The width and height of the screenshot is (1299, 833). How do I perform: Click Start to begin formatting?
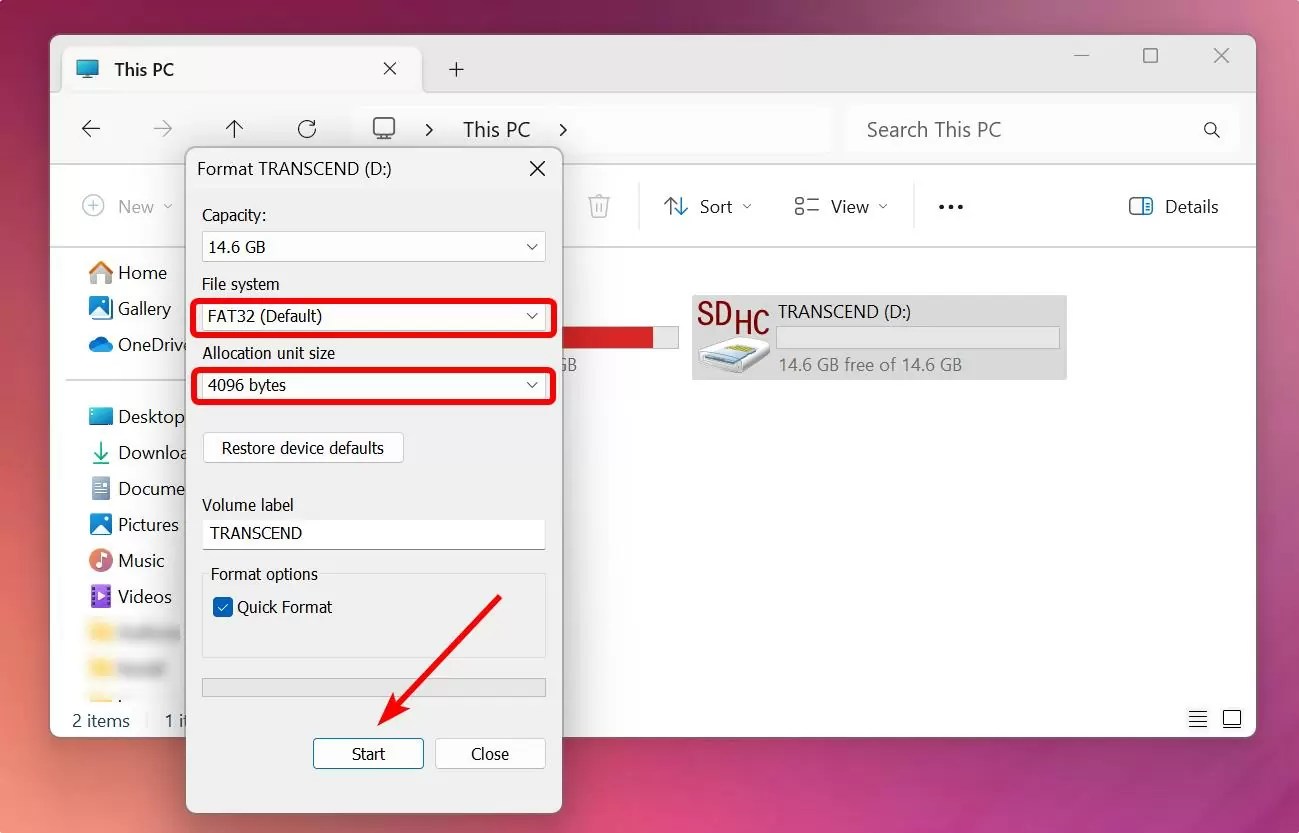tap(368, 753)
